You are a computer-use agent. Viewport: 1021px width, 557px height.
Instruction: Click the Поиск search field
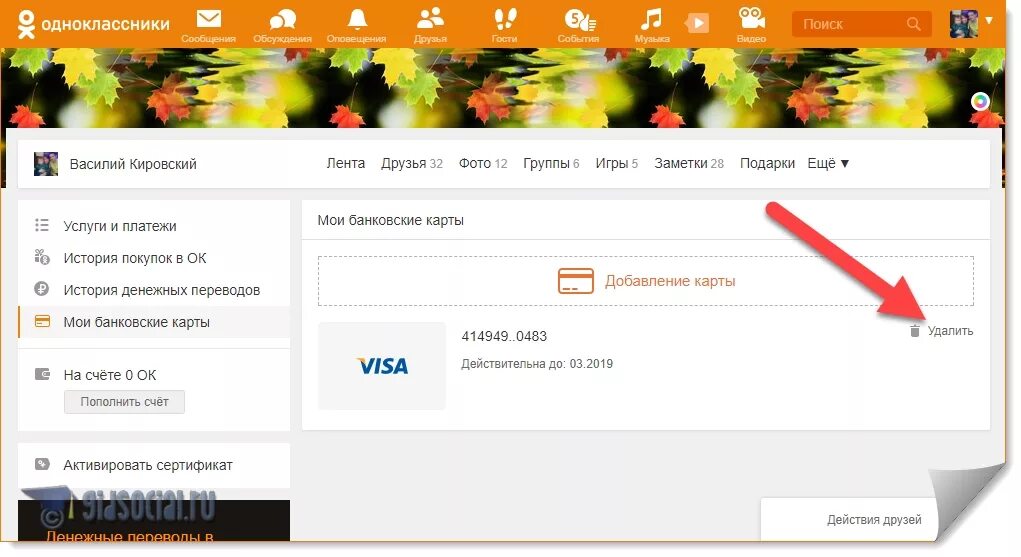pos(861,24)
